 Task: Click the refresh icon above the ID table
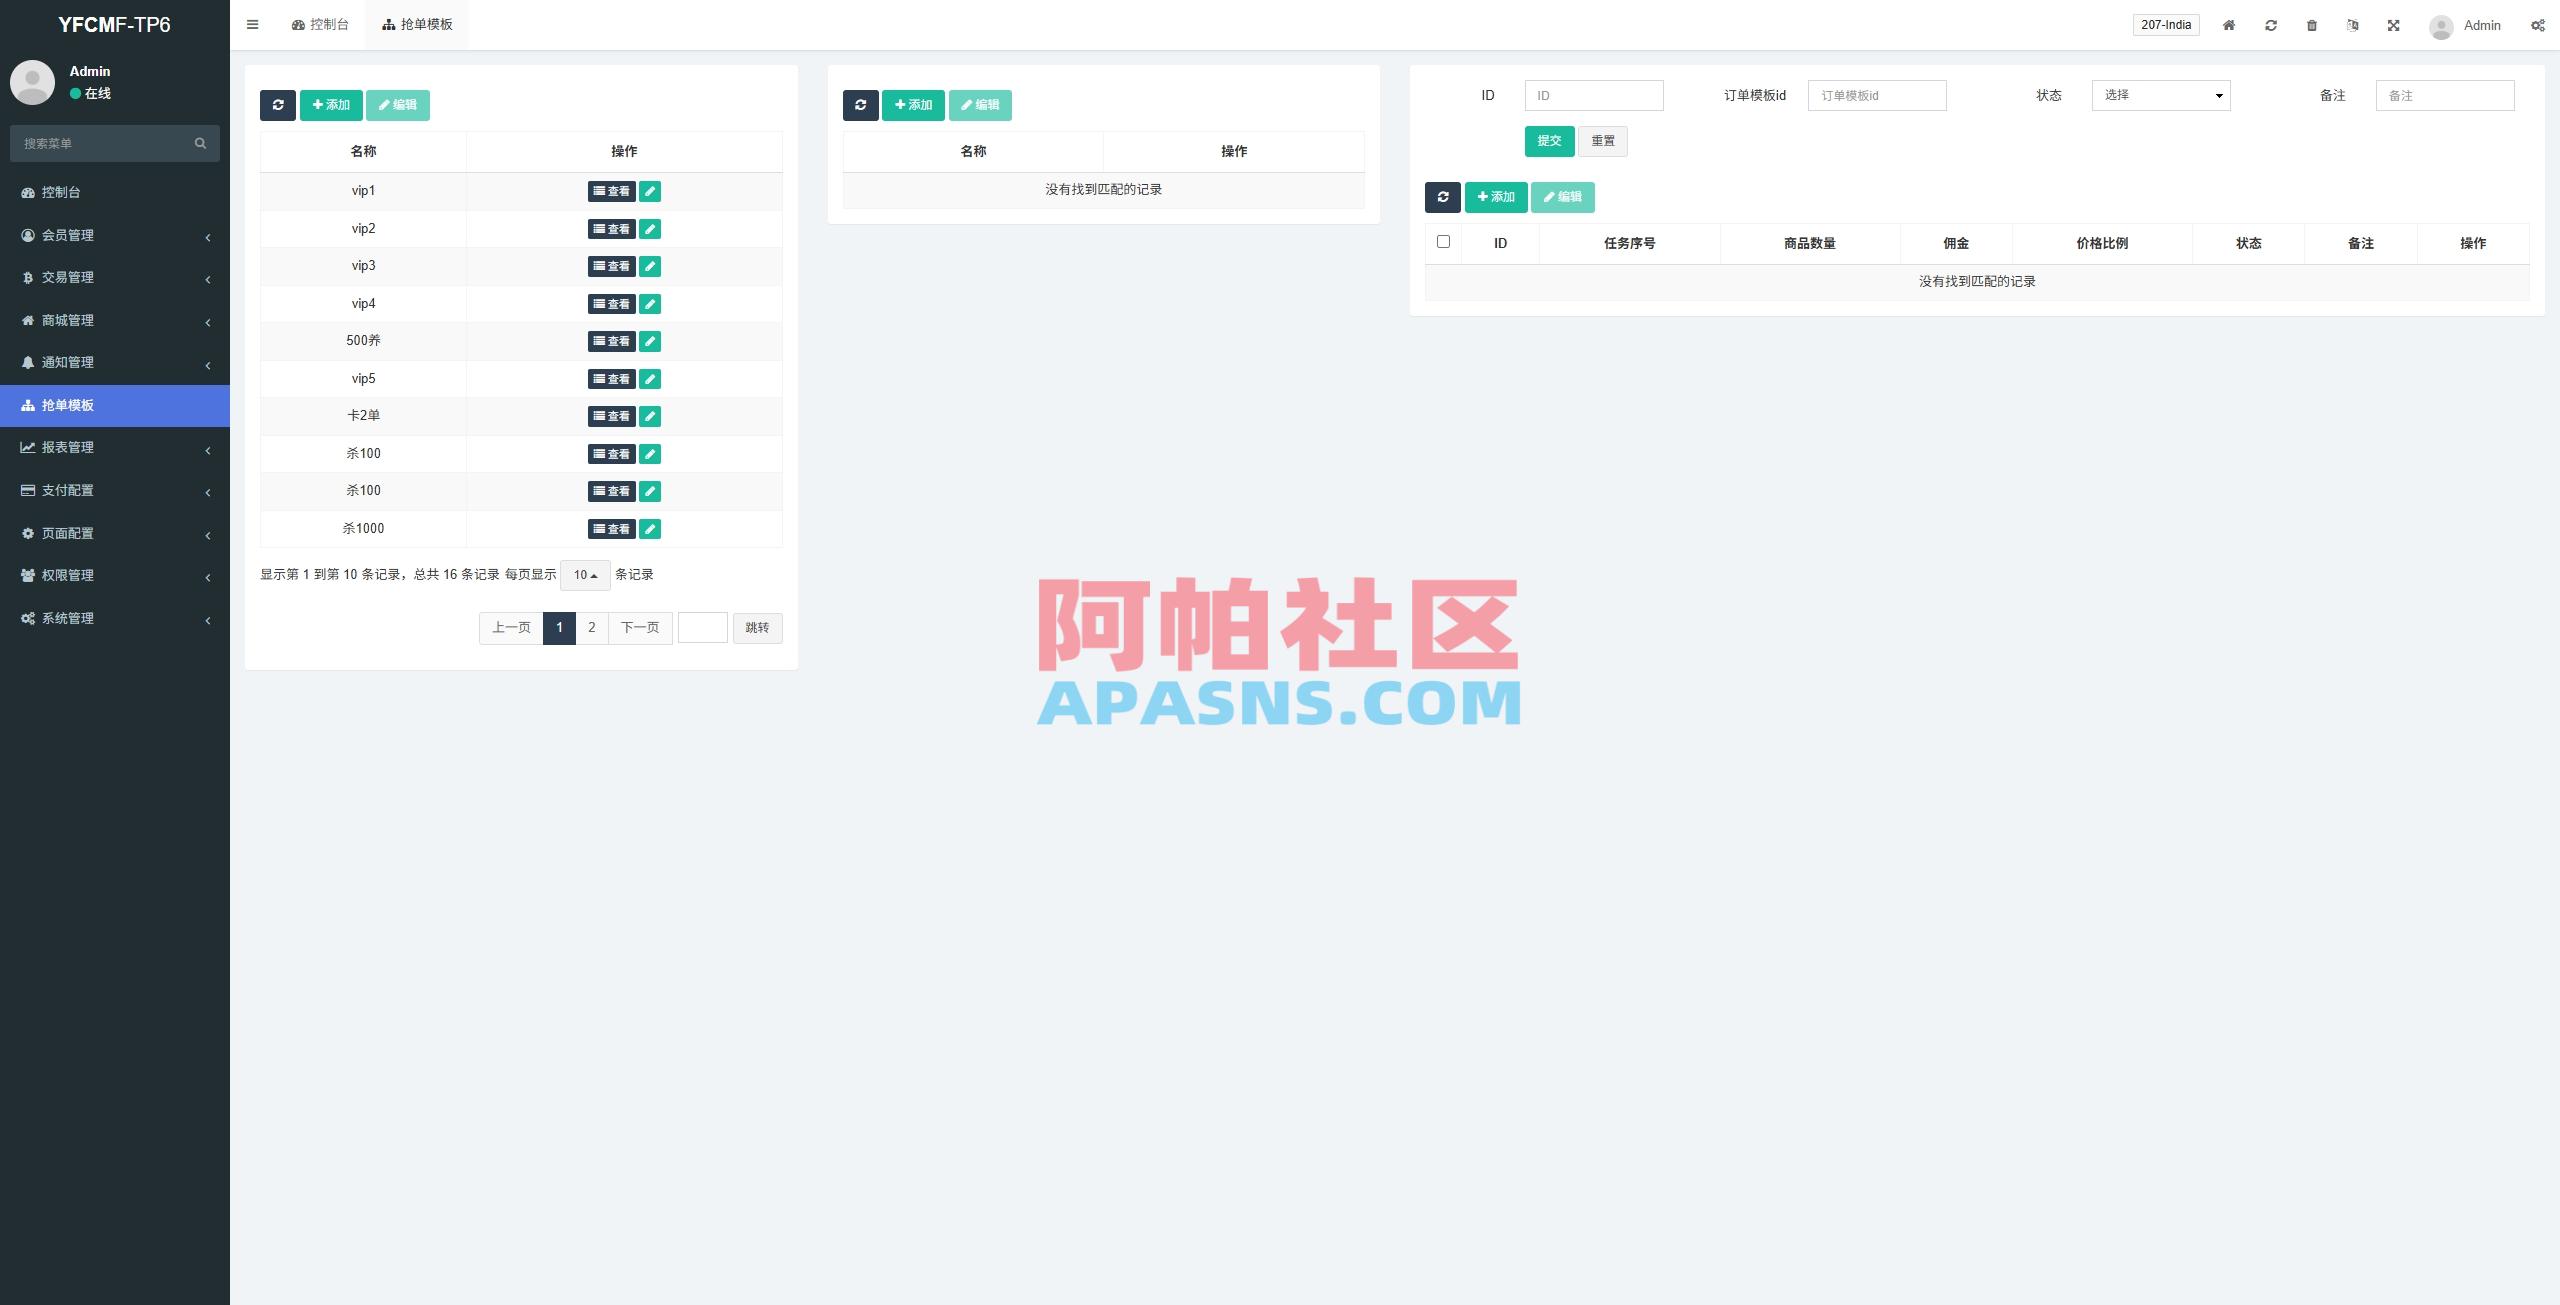[x=1442, y=197]
